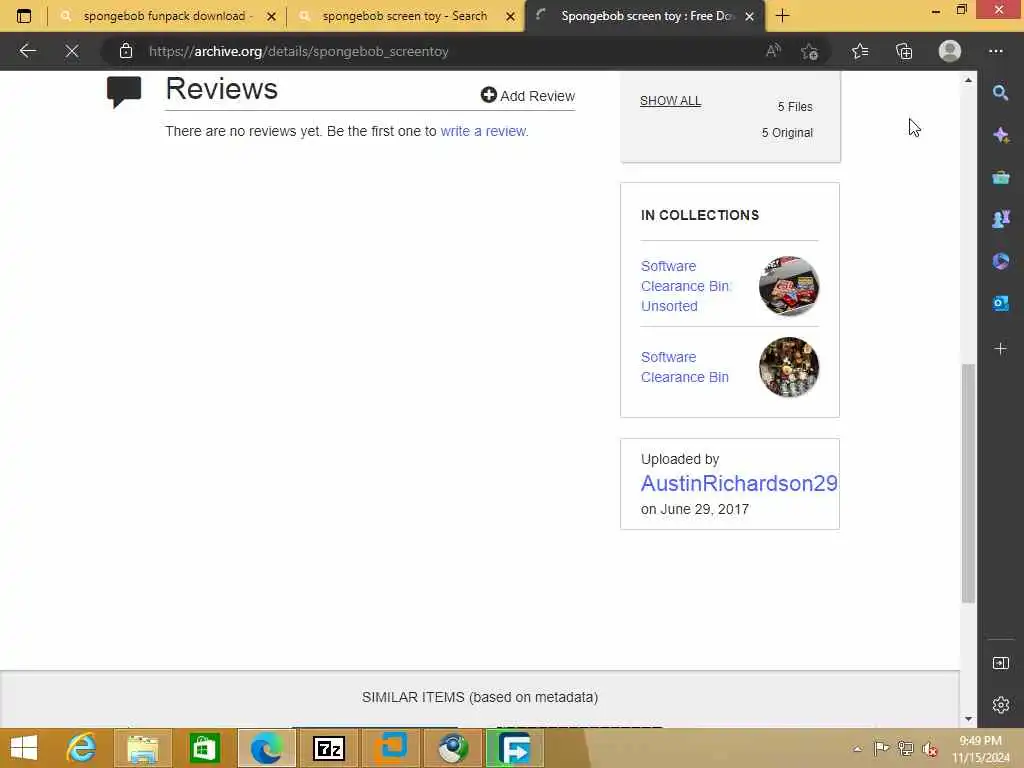Image resolution: width=1024 pixels, height=768 pixels.
Task: Stop loading the current page
Action: click(x=72, y=51)
